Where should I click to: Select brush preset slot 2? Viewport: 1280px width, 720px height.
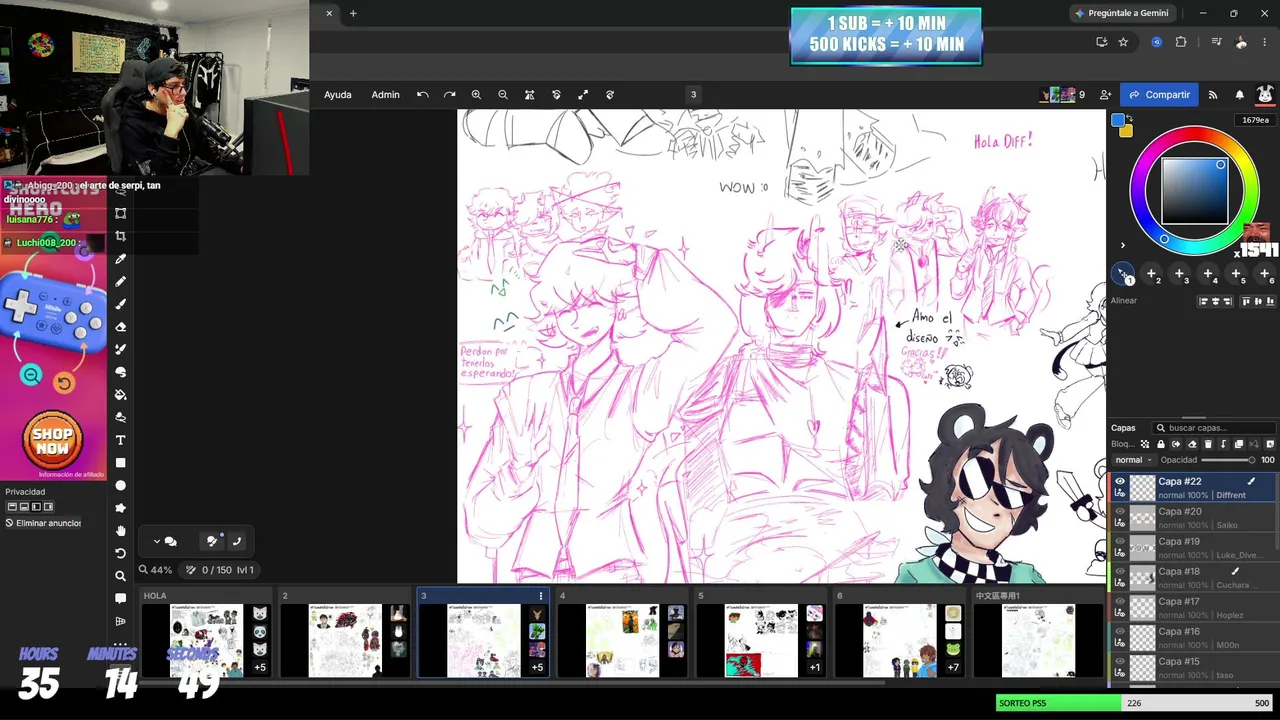point(1152,274)
